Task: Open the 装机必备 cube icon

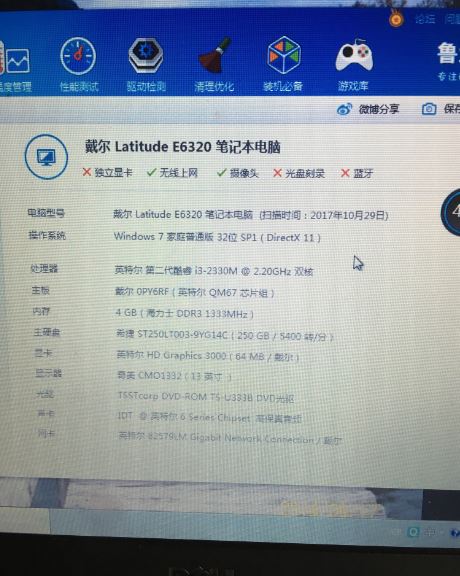Action: coord(283,55)
